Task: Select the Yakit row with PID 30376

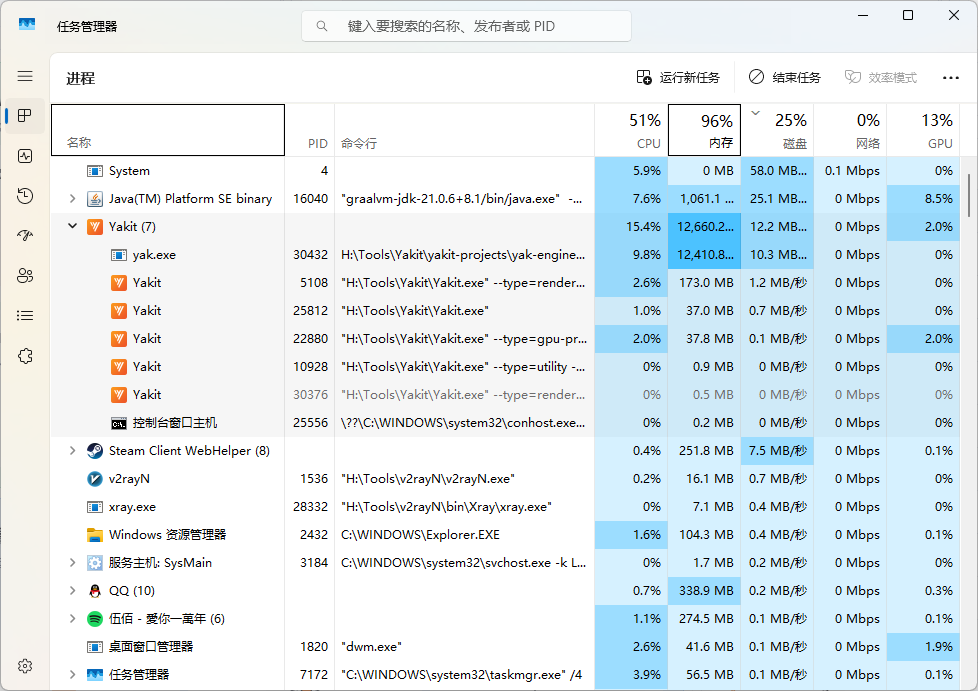Action: pos(505,395)
